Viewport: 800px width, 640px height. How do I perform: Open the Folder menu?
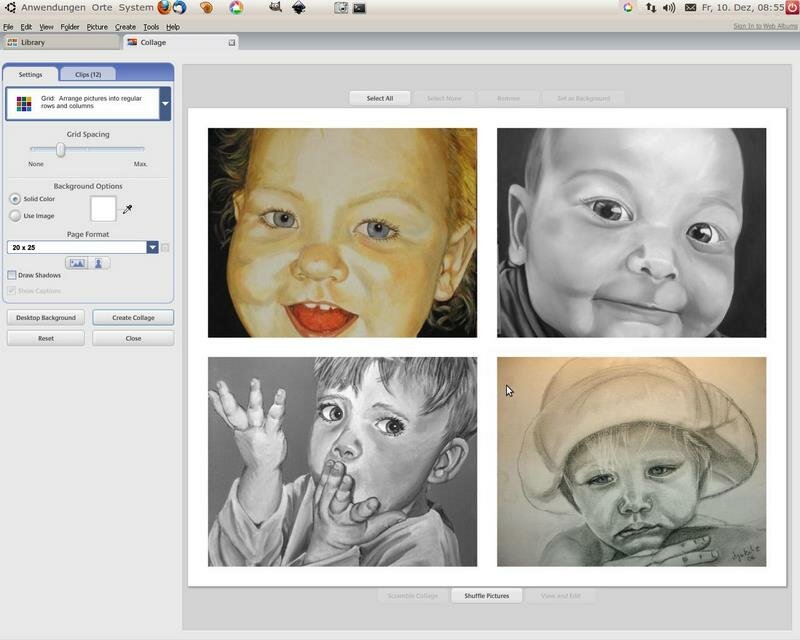tap(69, 27)
